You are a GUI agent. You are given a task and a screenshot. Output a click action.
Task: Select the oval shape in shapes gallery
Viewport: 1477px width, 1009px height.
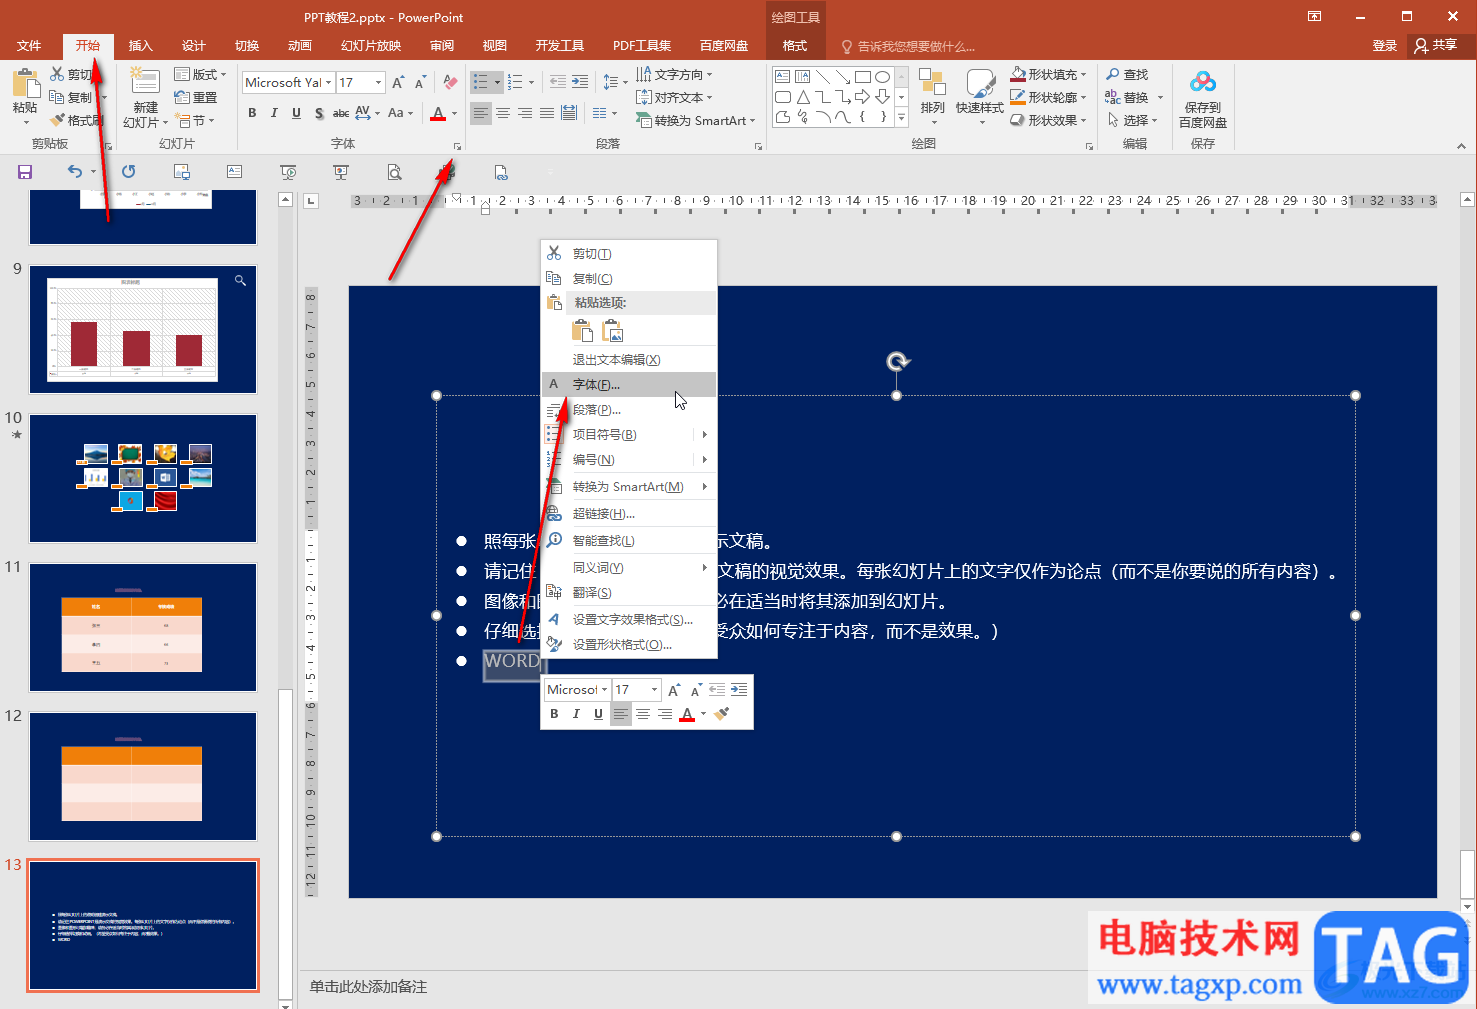tap(882, 76)
